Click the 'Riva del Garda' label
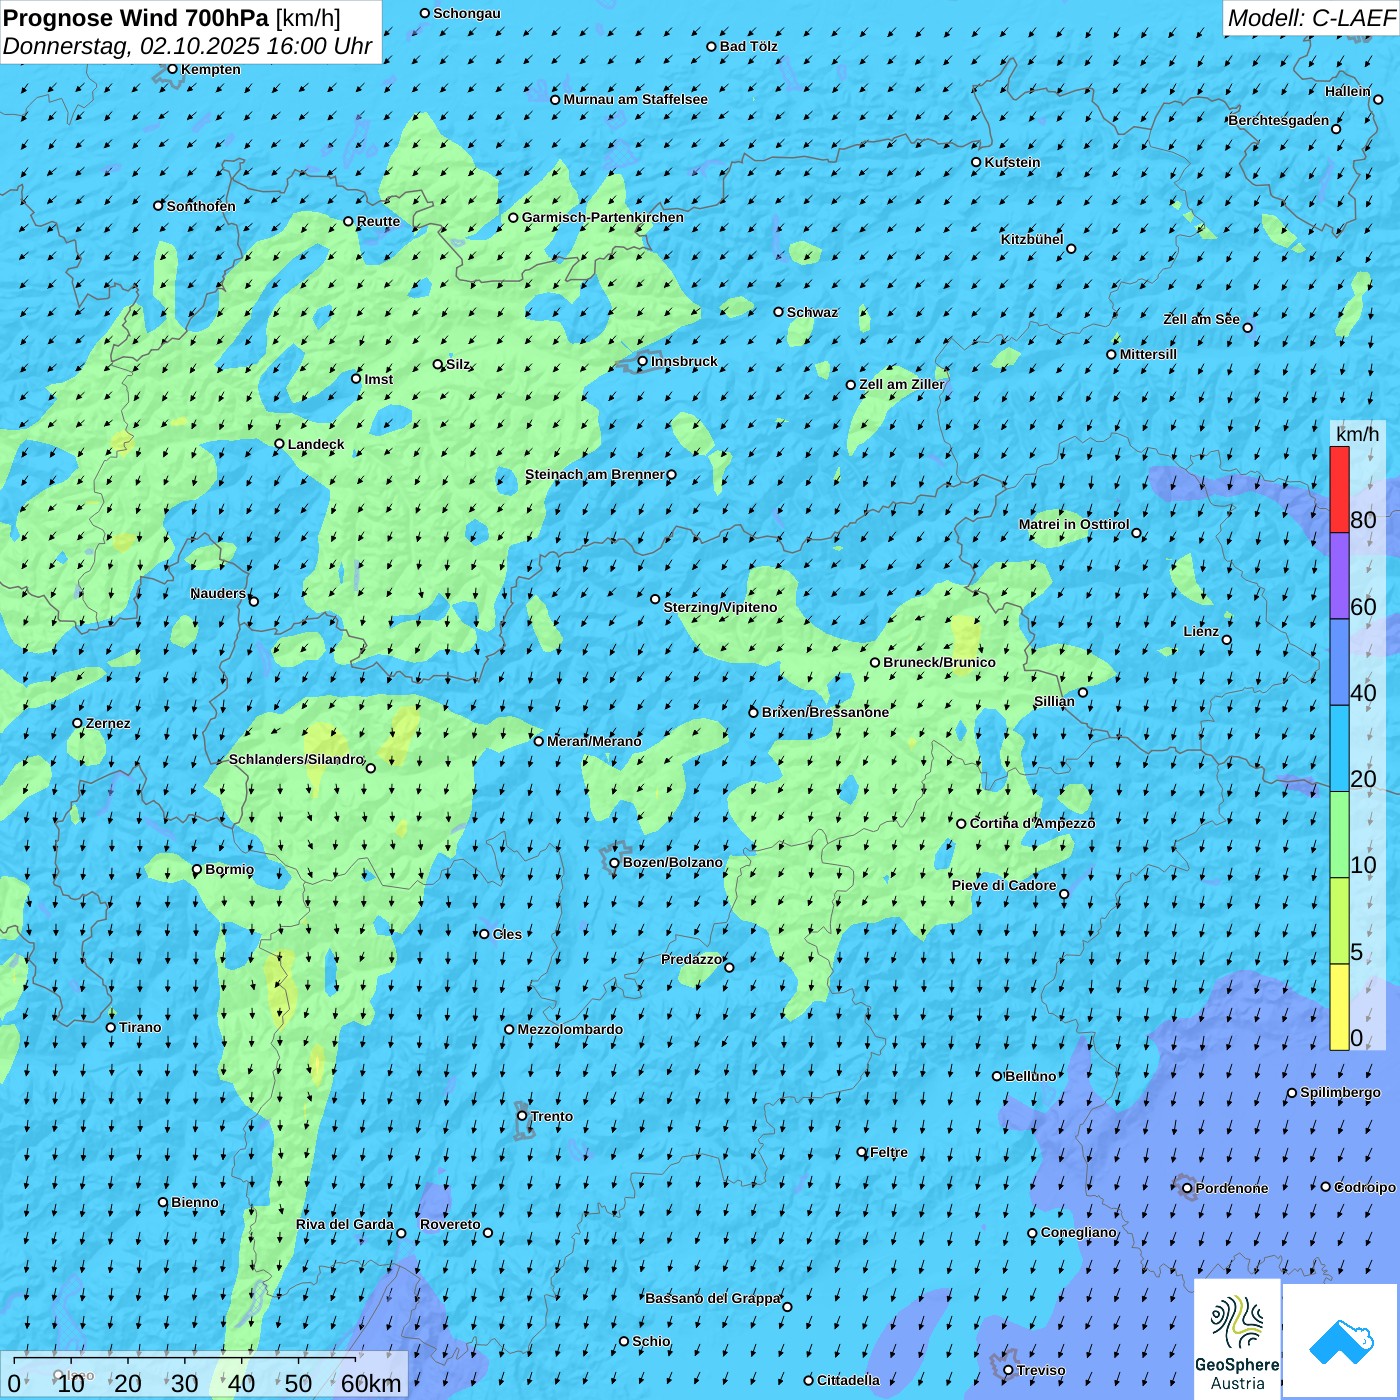1400x1400 pixels. click(x=345, y=1224)
